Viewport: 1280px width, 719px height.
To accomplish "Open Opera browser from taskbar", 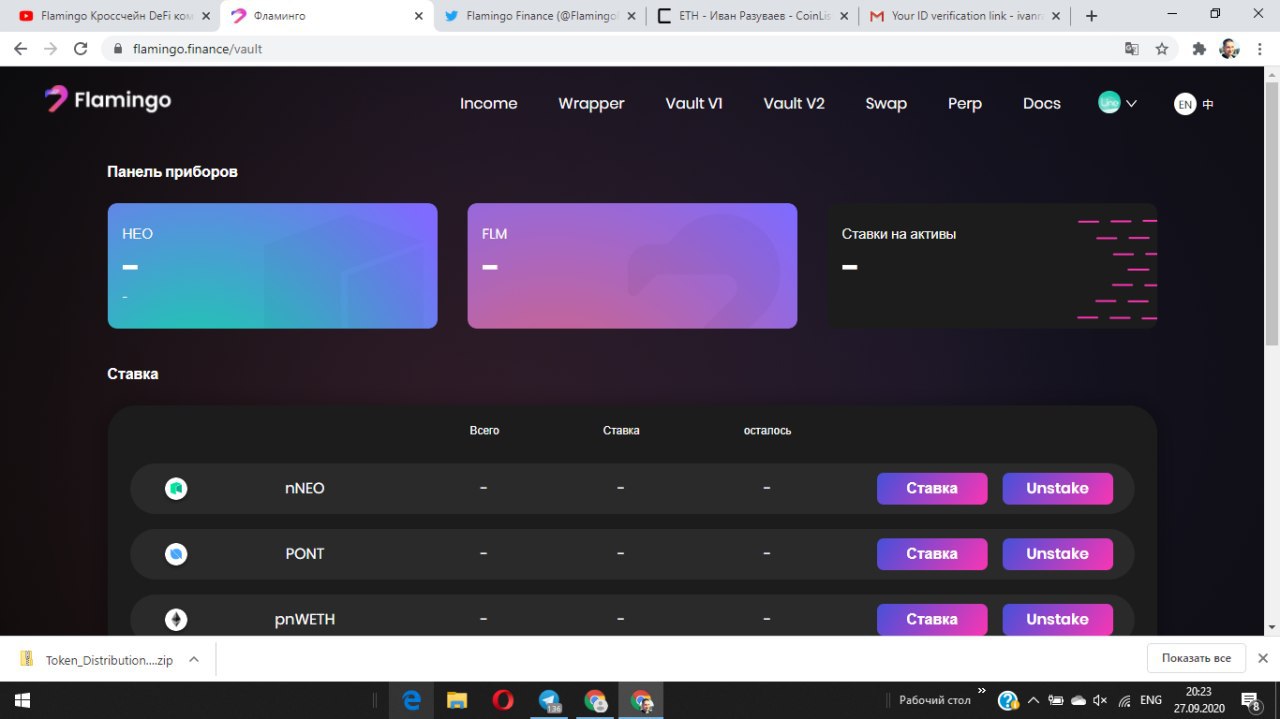I will tap(503, 700).
